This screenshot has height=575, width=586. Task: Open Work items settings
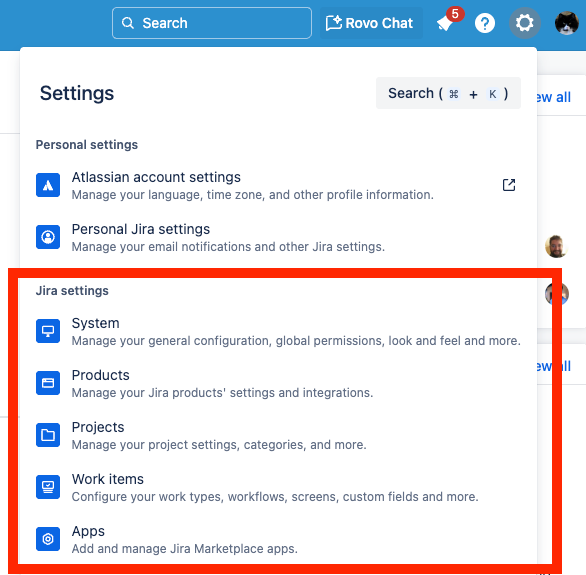[x=278, y=487]
